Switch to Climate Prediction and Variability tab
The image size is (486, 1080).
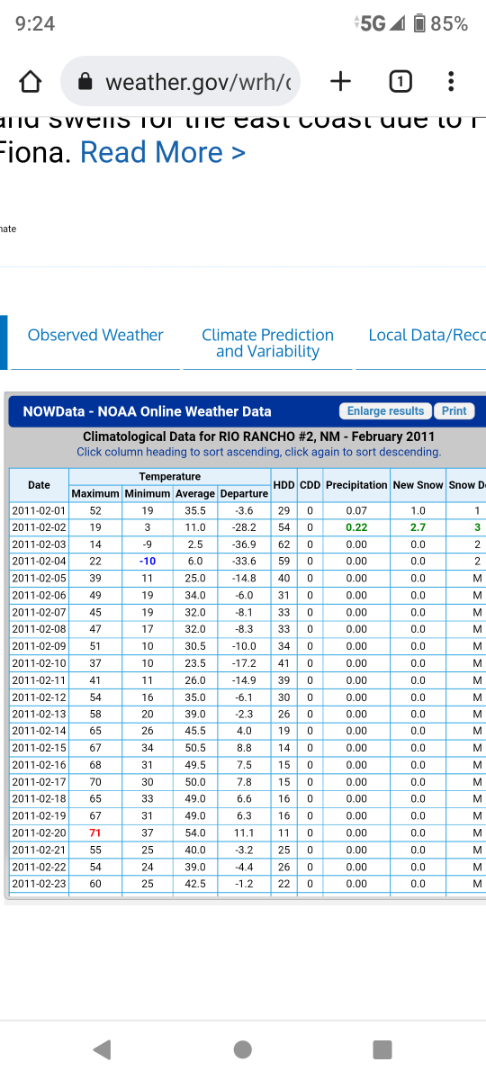pos(268,343)
